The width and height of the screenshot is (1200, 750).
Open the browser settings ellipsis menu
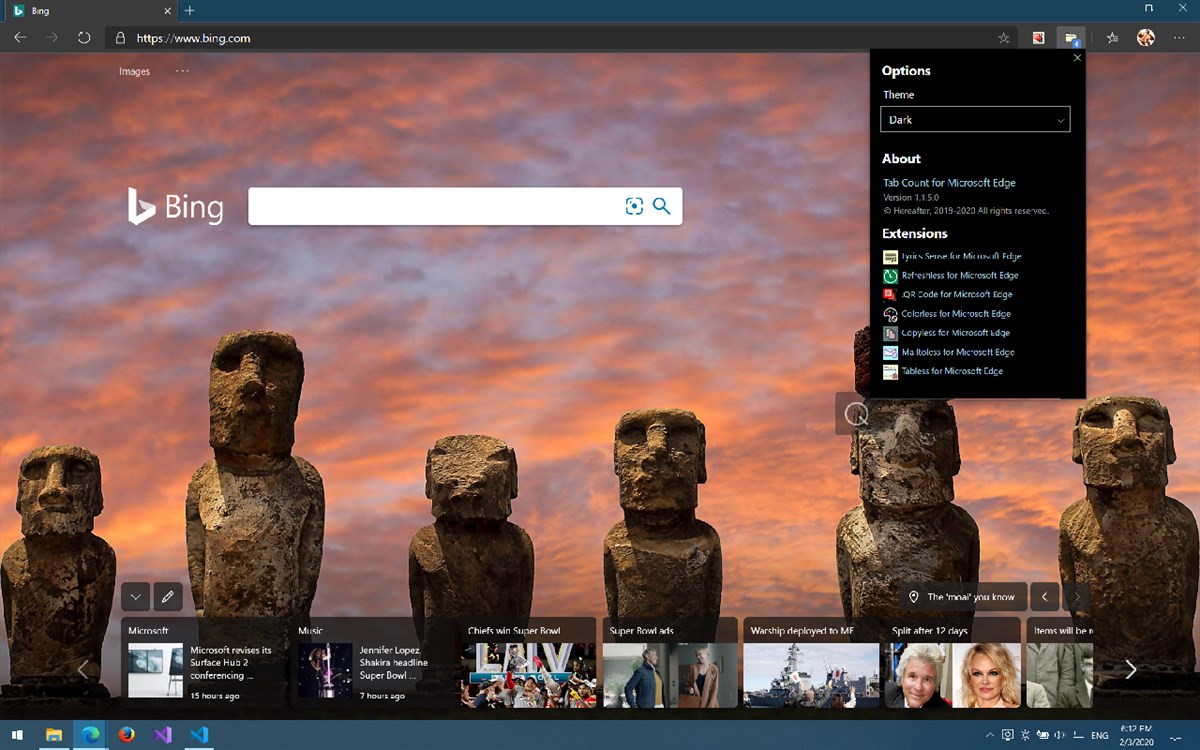click(x=1180, y=37)
